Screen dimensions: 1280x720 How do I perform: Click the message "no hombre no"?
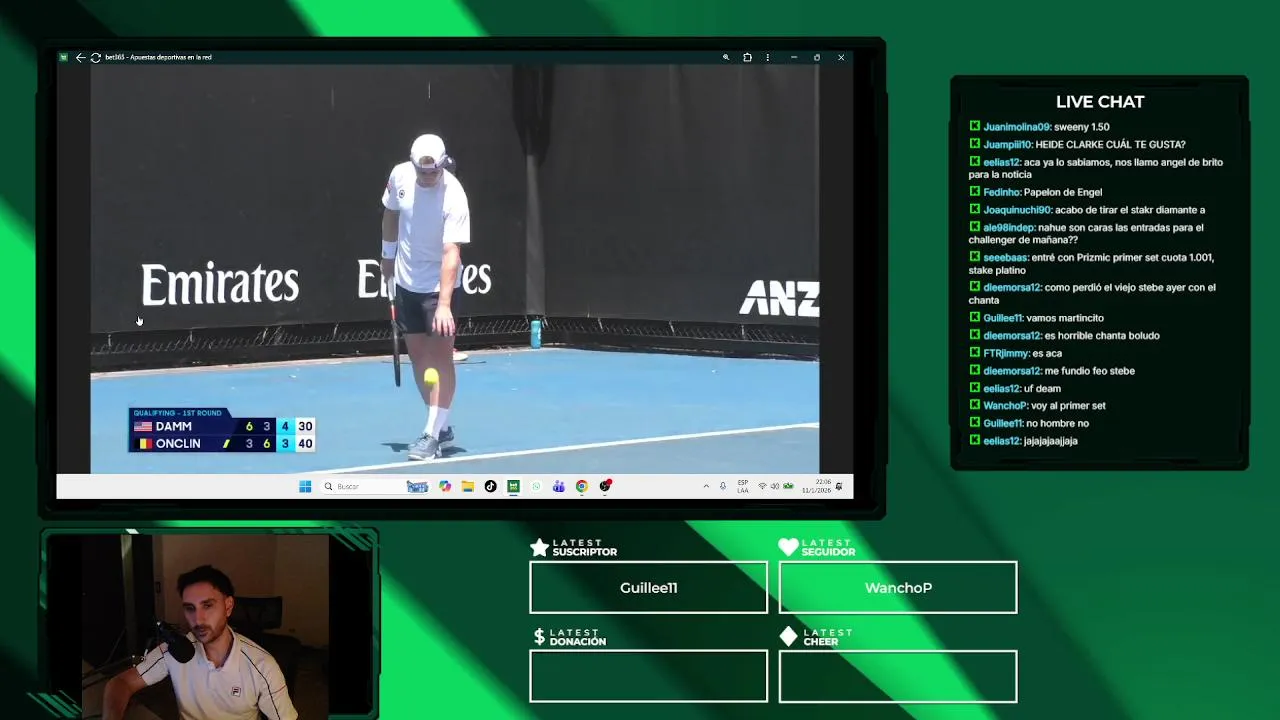tap(1057, 423)
